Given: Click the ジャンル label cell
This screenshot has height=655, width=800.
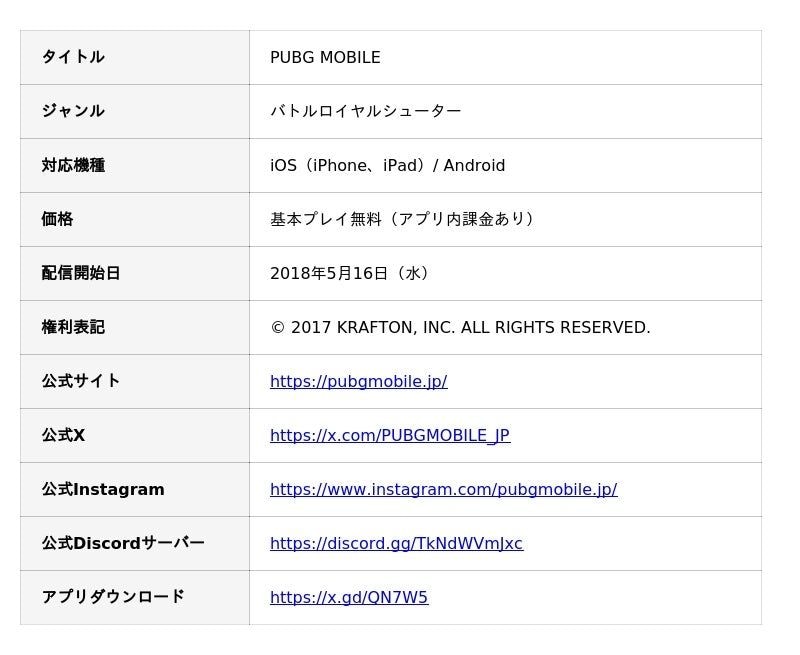Looking at the screenshot, I should [135, 112].
